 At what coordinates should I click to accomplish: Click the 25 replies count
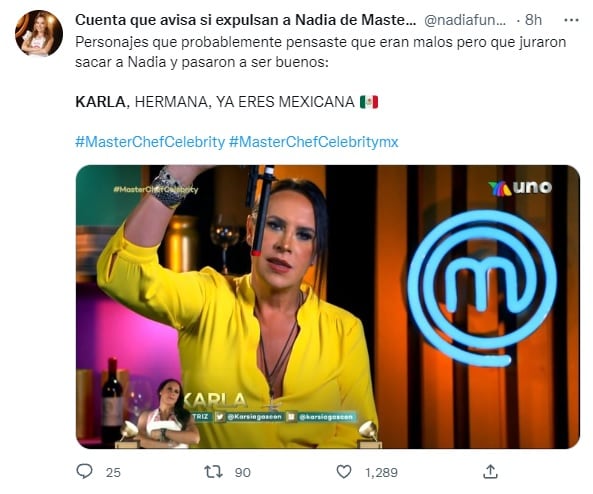pos(113,472)
